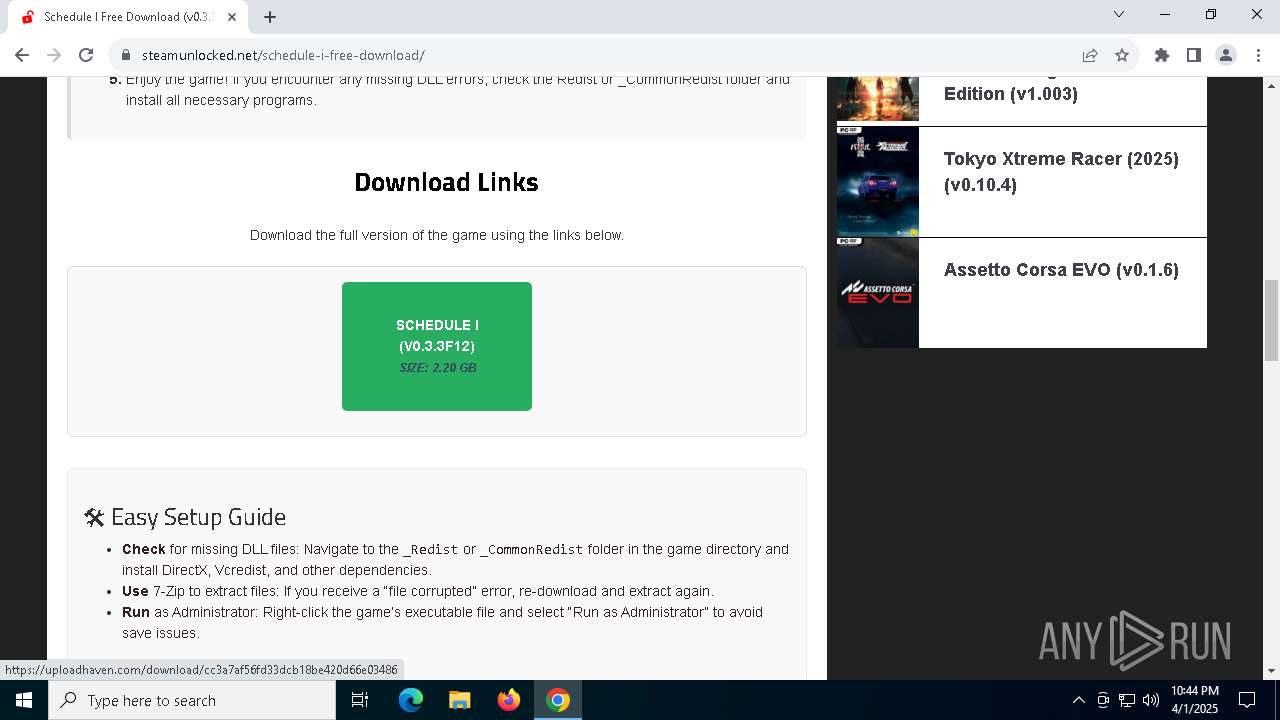1280x720 pixels.
Task: Open a new browser tab
Action: click(x=270, y=16)
